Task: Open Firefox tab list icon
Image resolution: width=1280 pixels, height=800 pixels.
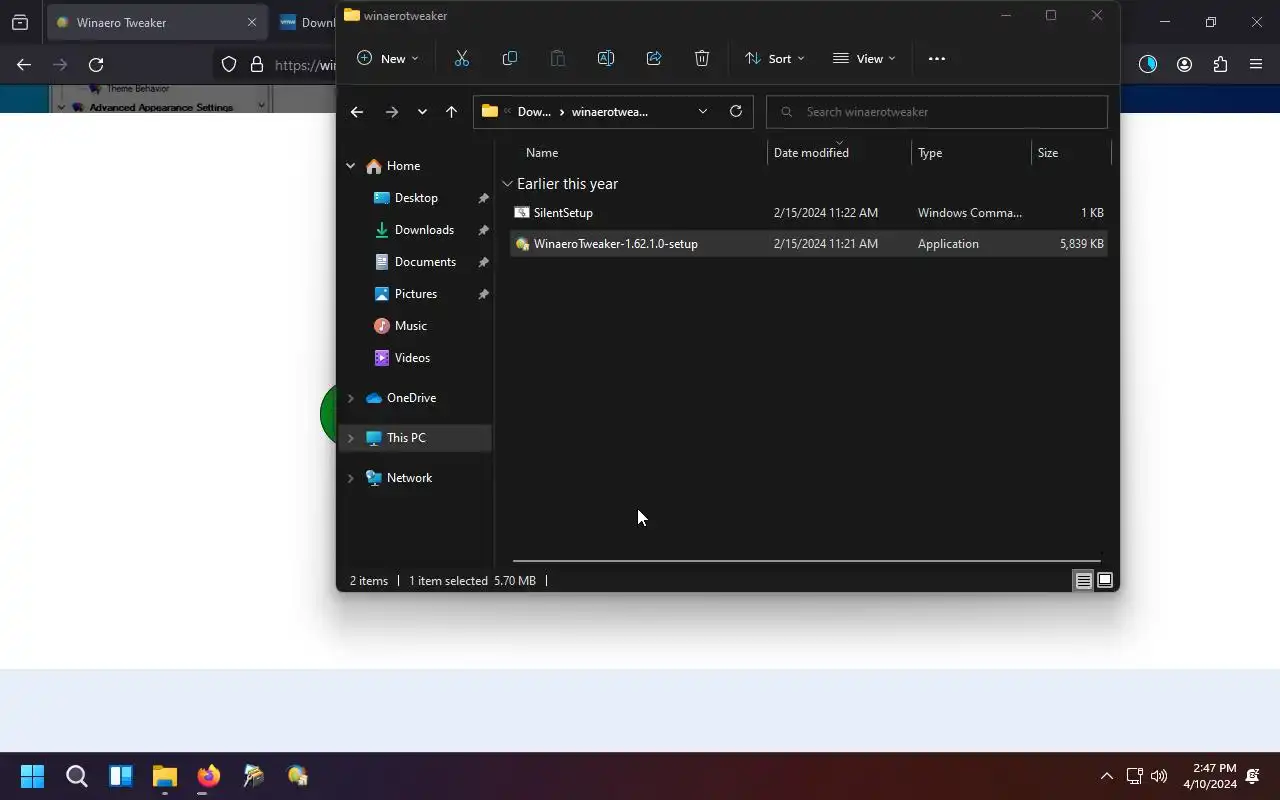Action: click(x=20, y=22)
